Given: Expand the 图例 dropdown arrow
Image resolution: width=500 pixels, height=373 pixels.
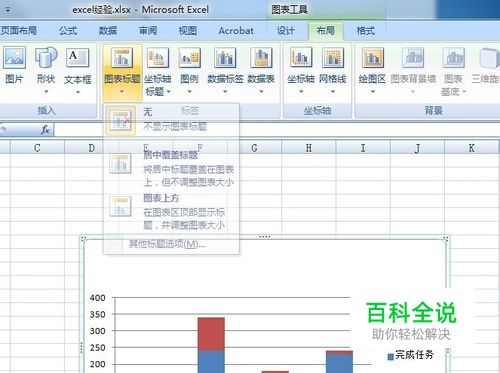Looking at the screenshot, I should coord(189,91).
